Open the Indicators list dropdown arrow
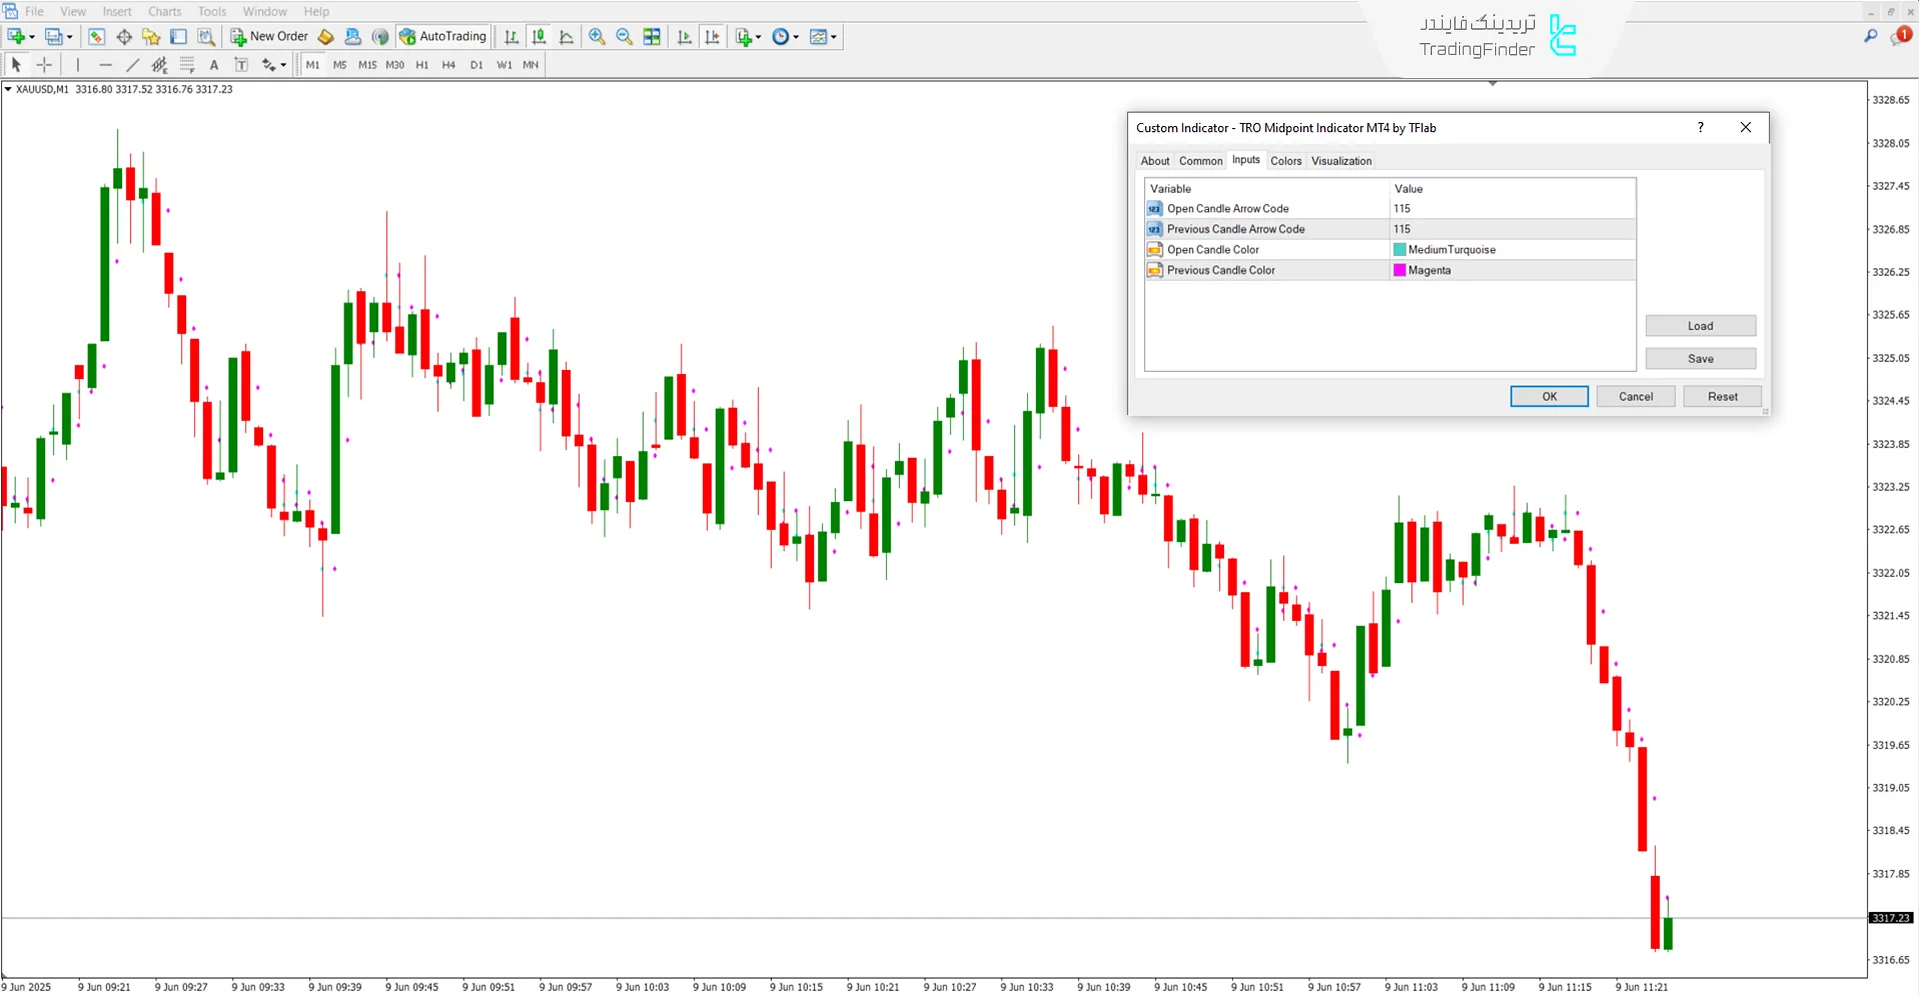 pyautogui.click(x=758, y=37)
